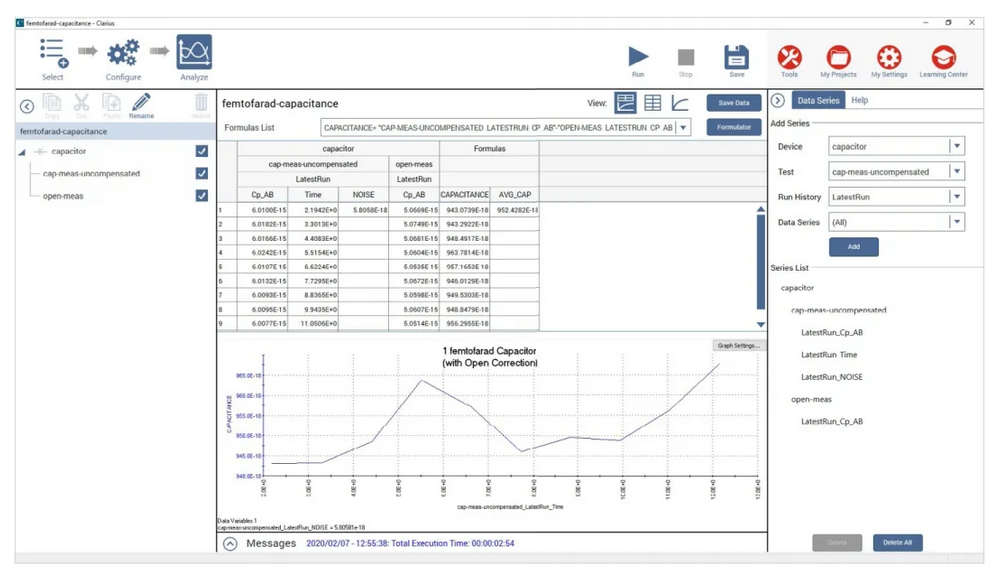
Task: Select LatestRun_Cp_AB under open-meas series
Action: coord(831,422)
